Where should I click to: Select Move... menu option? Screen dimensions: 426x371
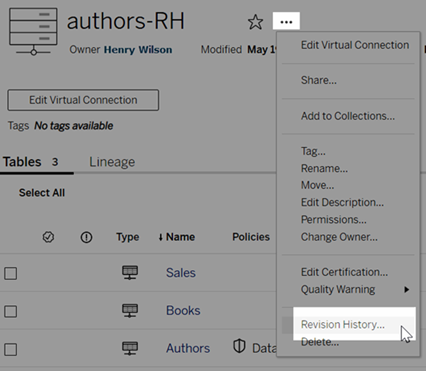(317, 185)
